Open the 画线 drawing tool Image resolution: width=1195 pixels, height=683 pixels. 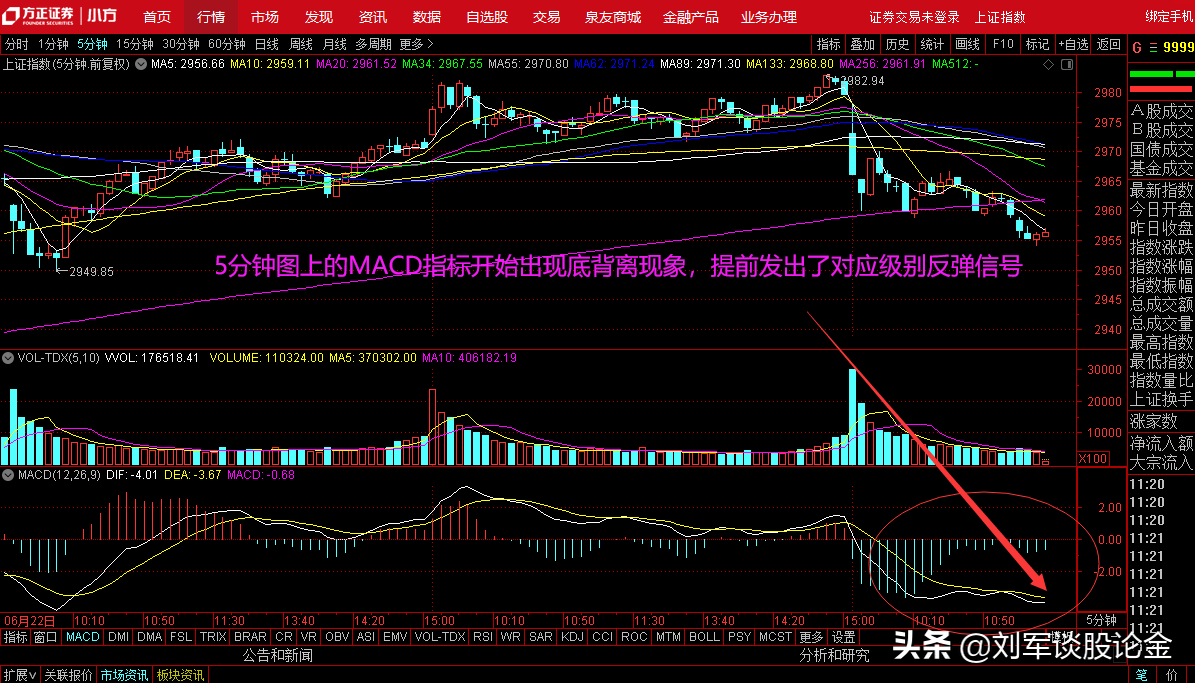coord(966,44)
